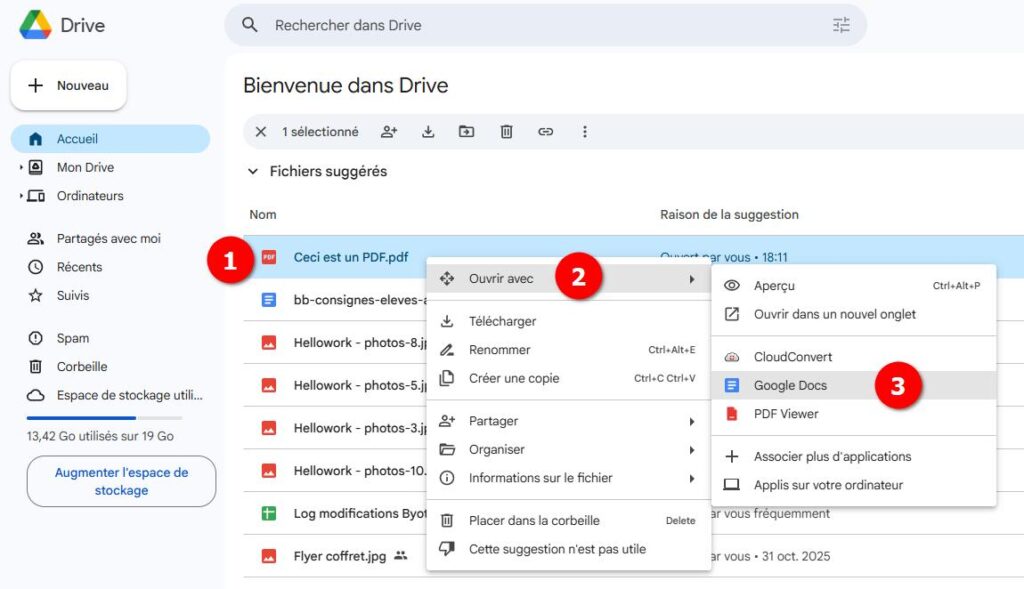The width and height of the screenshot is (1024, 589).
Task: Select the Flyer coffret.jpg file name
Action: click(340, 556)
